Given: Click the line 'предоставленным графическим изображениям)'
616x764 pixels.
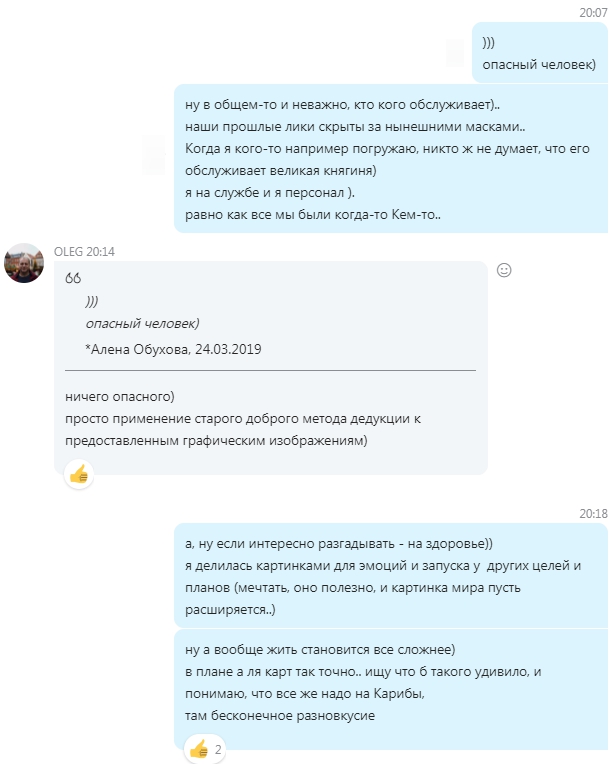Looking at the screenshot, I should click(x=216, y=441).
